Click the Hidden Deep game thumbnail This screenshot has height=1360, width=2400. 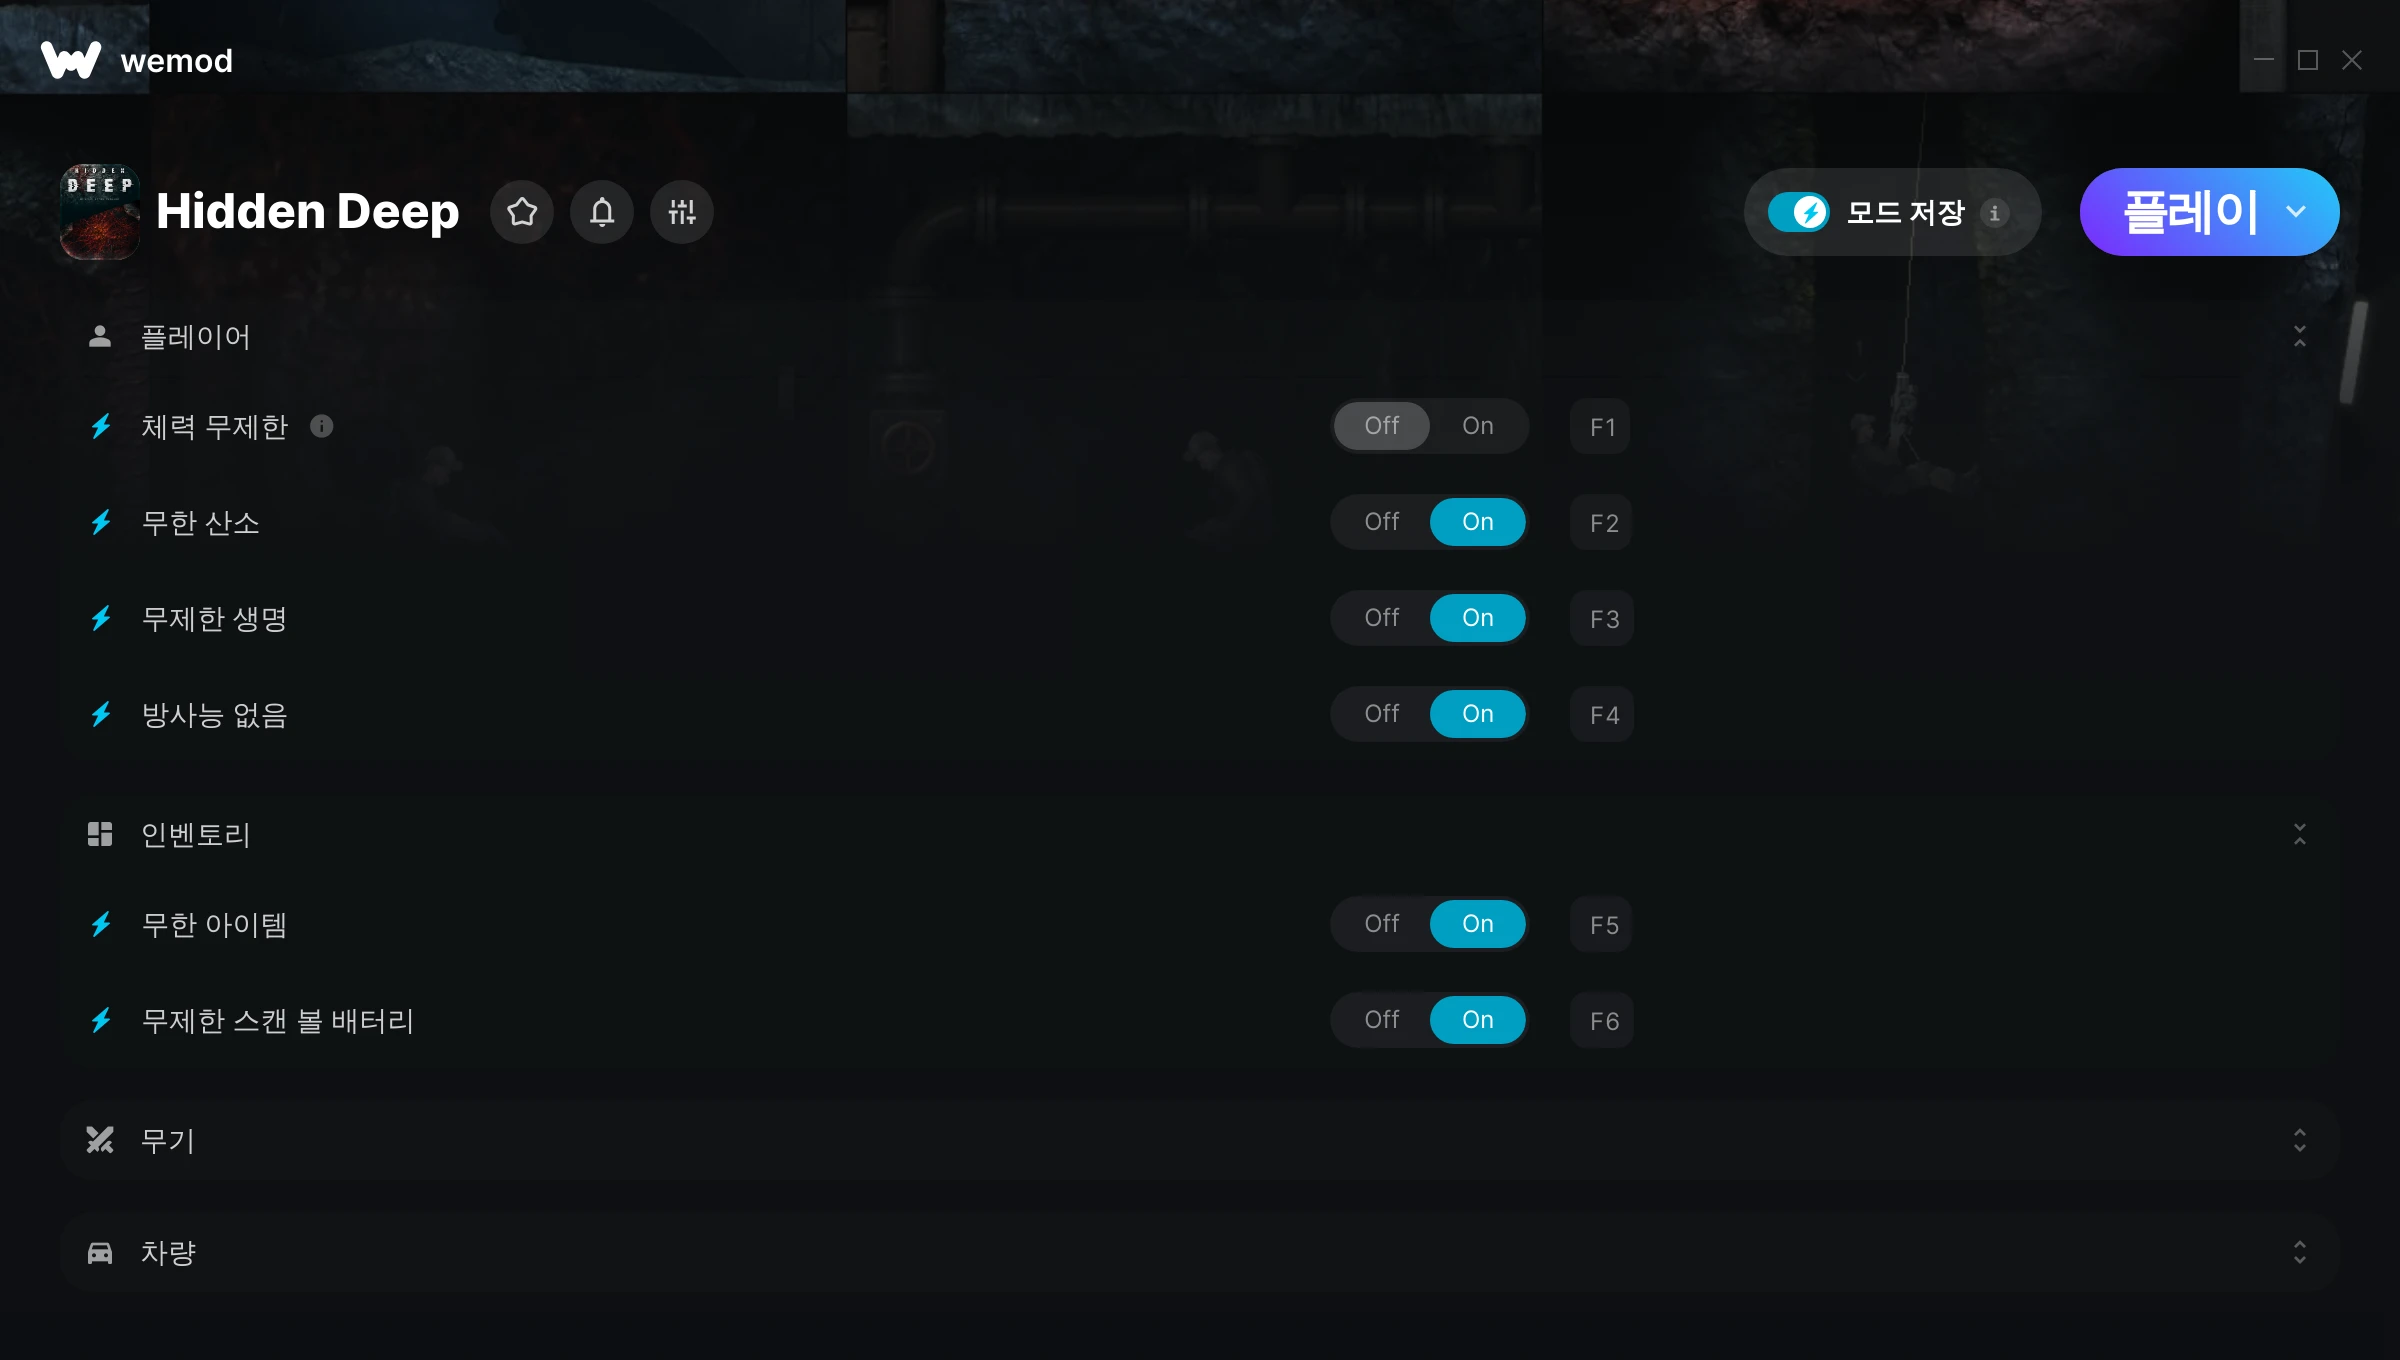click(x=100, y=212)
